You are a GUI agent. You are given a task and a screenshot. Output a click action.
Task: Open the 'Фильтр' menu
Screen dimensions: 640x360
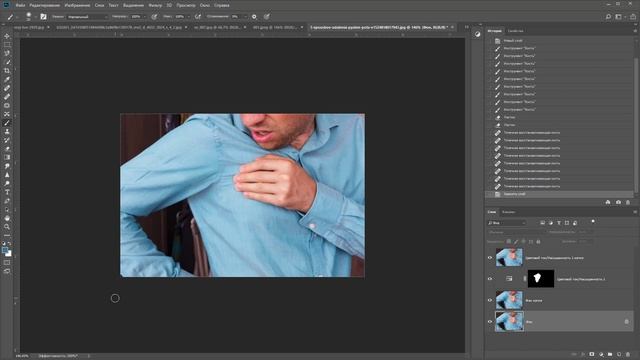[x=155, y=5]
